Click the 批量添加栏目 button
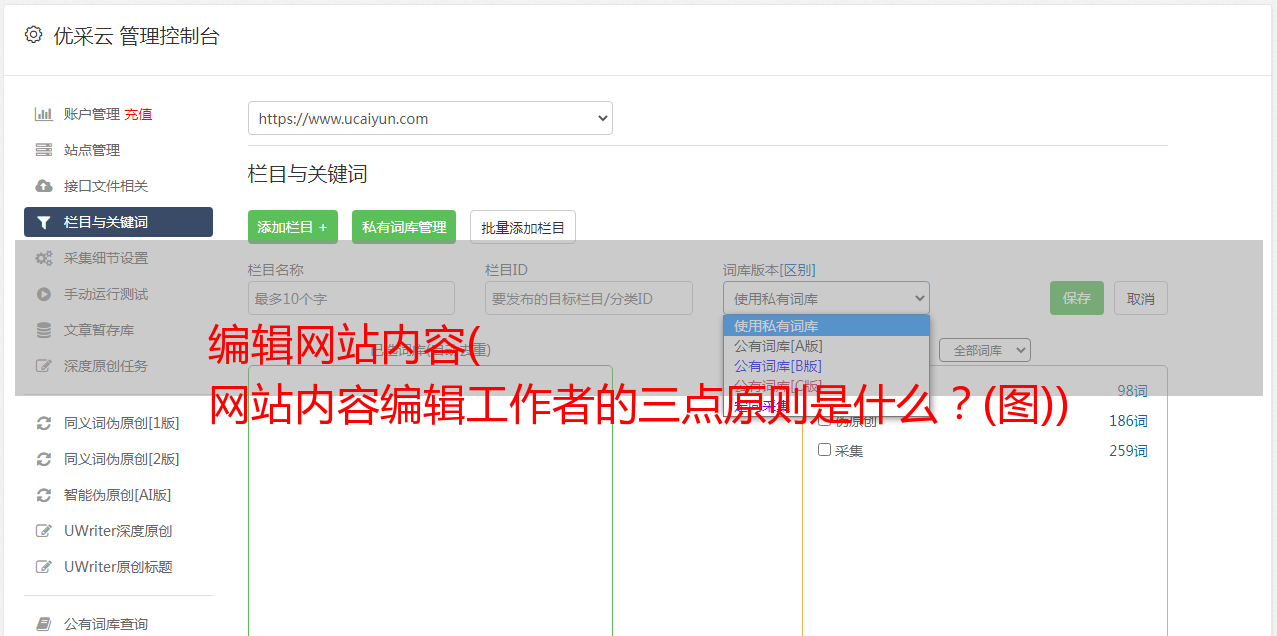This screenshot has height=636, width=1277. pos(523,227)
